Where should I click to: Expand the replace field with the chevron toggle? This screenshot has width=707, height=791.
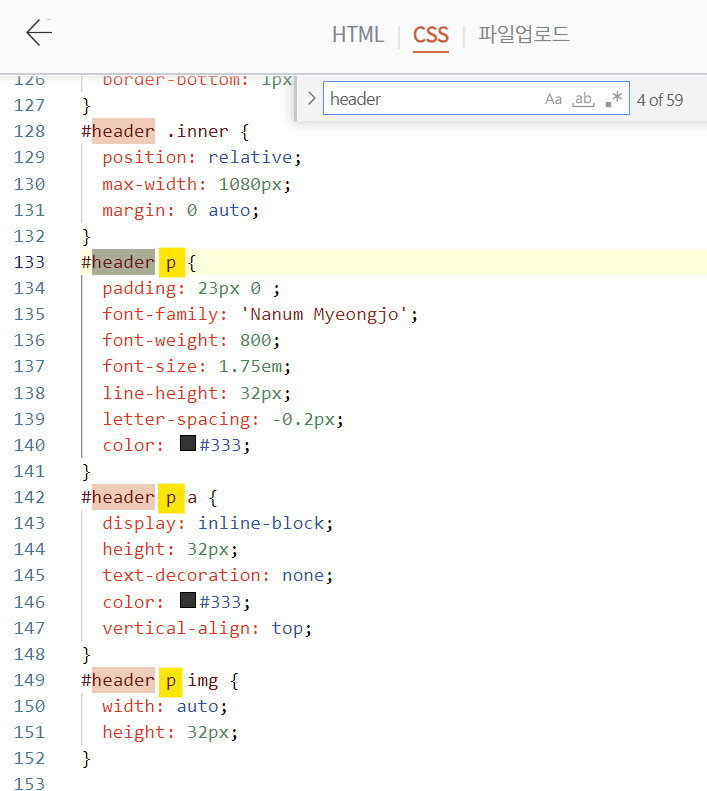point(311,98)
